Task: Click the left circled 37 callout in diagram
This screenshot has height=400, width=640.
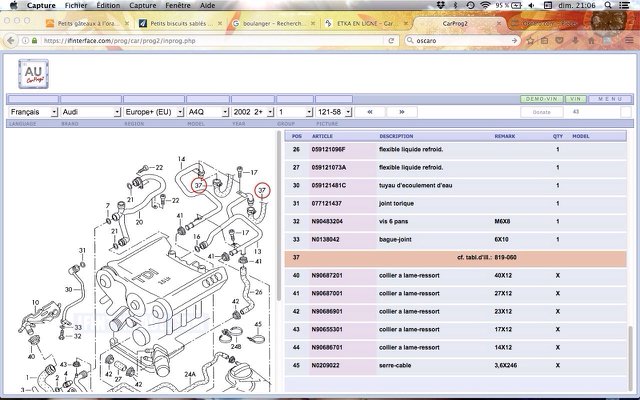Action: tap(198, 185)
